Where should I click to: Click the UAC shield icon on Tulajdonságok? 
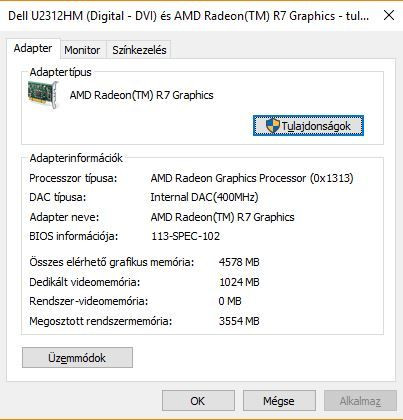[x=272, y=126]
